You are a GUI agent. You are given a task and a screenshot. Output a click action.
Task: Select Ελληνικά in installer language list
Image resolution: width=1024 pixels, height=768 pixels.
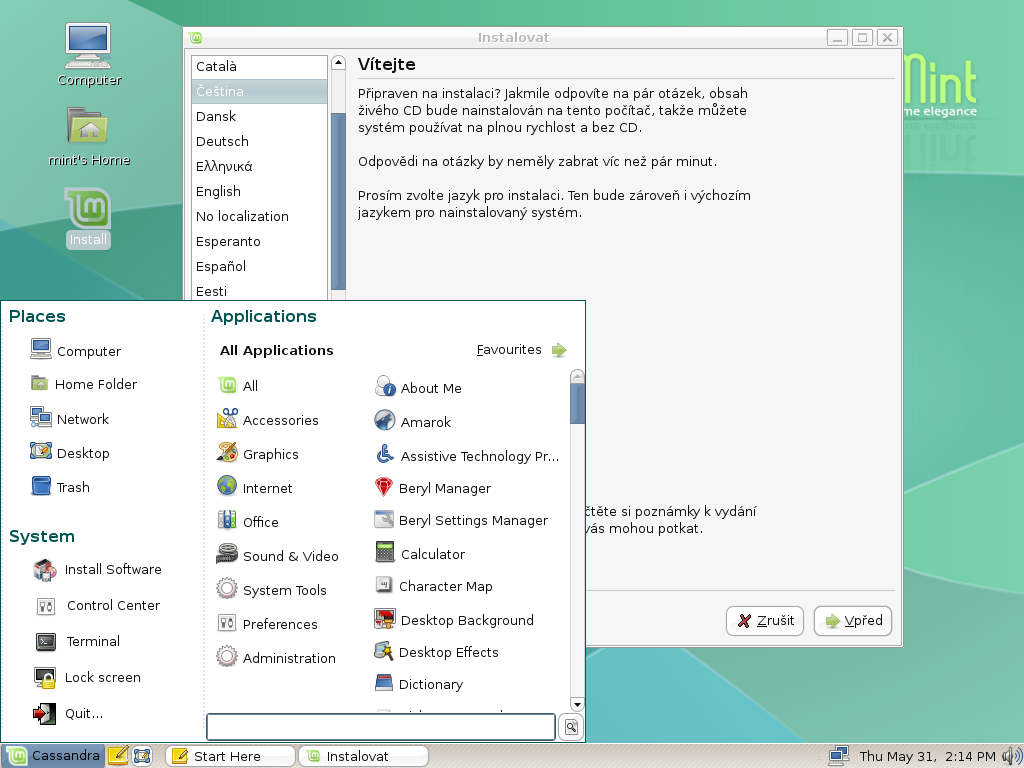(259, 167)
